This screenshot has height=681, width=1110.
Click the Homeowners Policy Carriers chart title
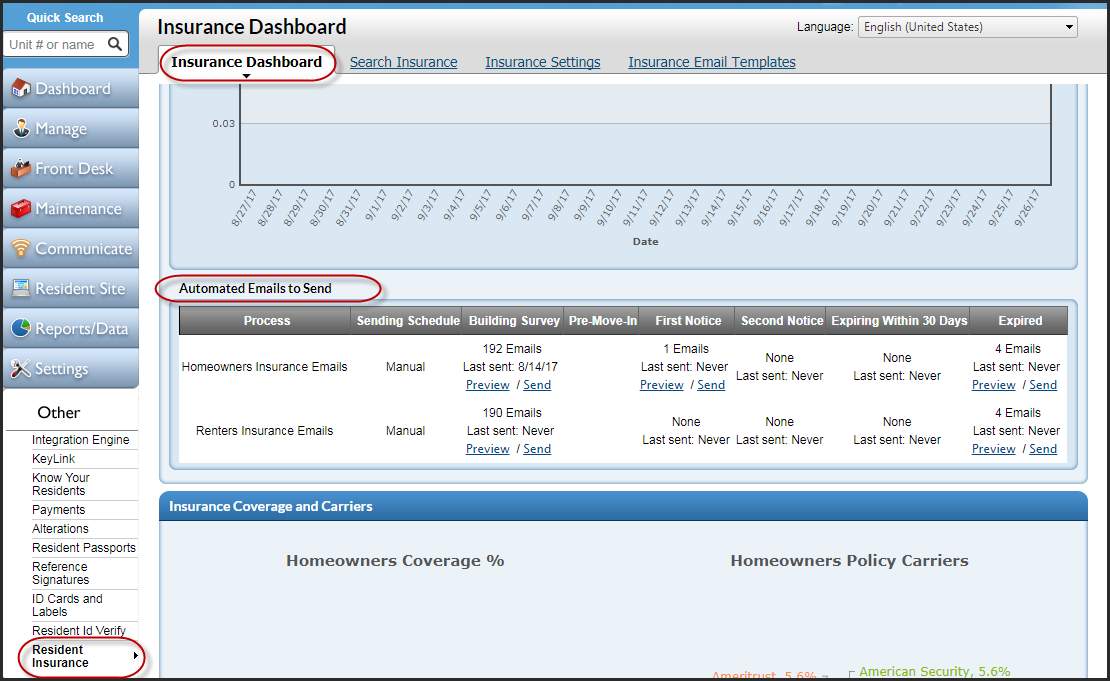click(x=849, y=561)
